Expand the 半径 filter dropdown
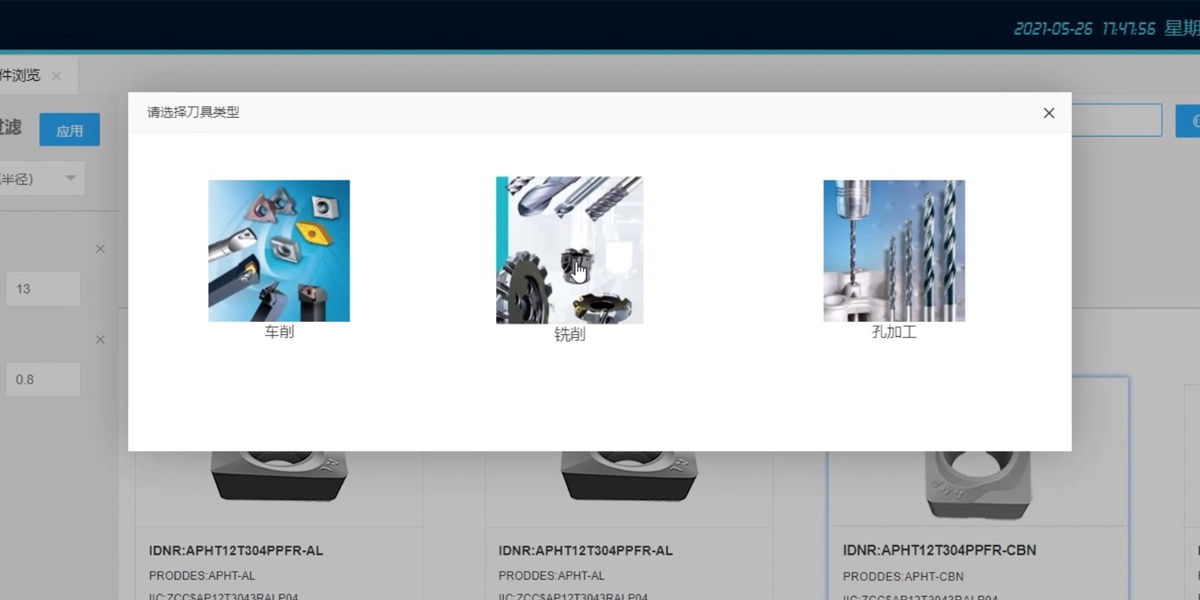1200x600 pixels. 70,179
